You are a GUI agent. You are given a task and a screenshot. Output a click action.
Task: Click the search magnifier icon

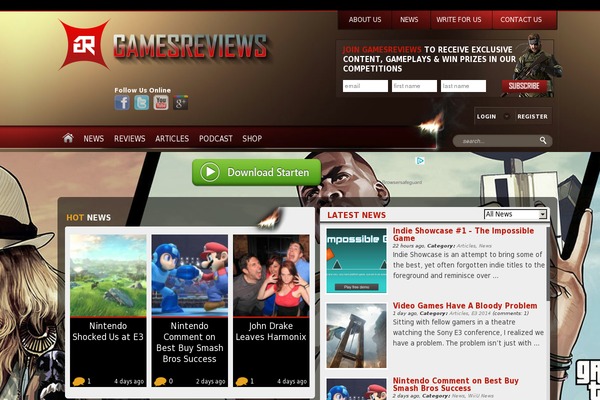[x=543, y=140]
